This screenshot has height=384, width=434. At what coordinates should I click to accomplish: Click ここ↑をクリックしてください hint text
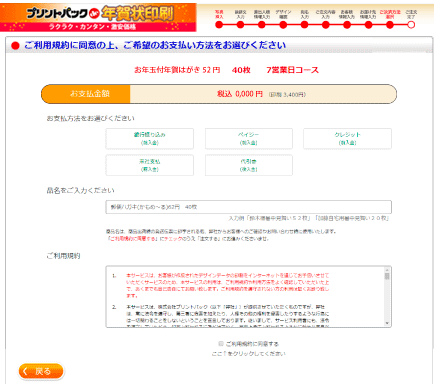[249, 354]
